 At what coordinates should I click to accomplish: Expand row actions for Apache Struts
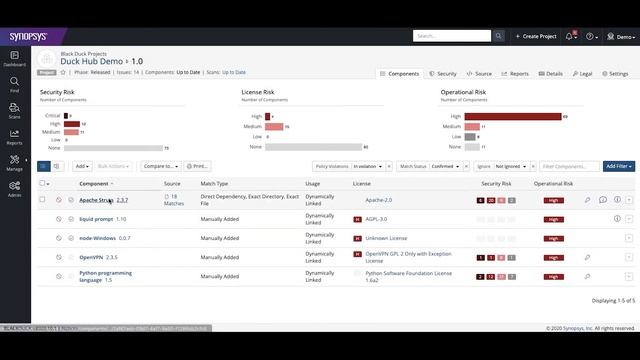click(629, 200)
